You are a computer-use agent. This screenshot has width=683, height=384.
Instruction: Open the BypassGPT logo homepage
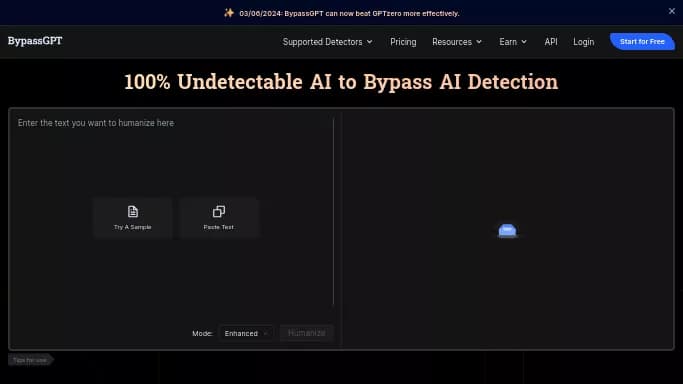(x=35, y=41)
